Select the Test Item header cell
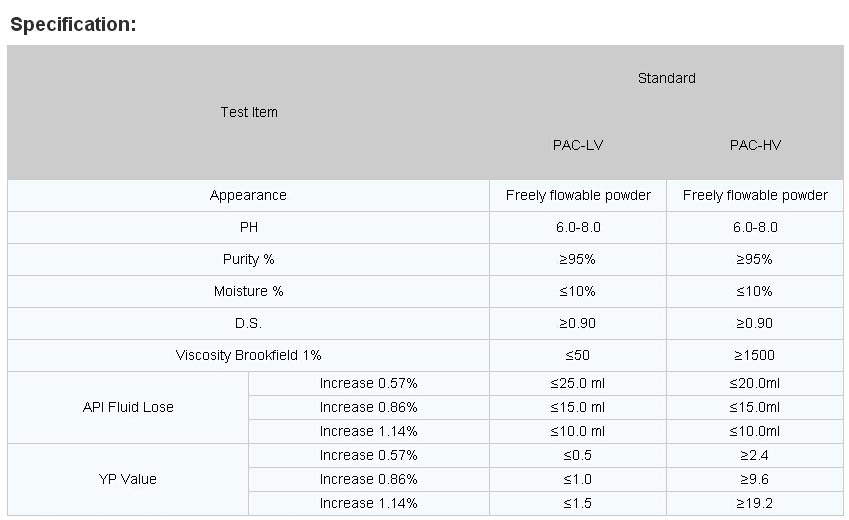Image resolution: width=849 pixels, height=520 pixels. coord(249,112)
